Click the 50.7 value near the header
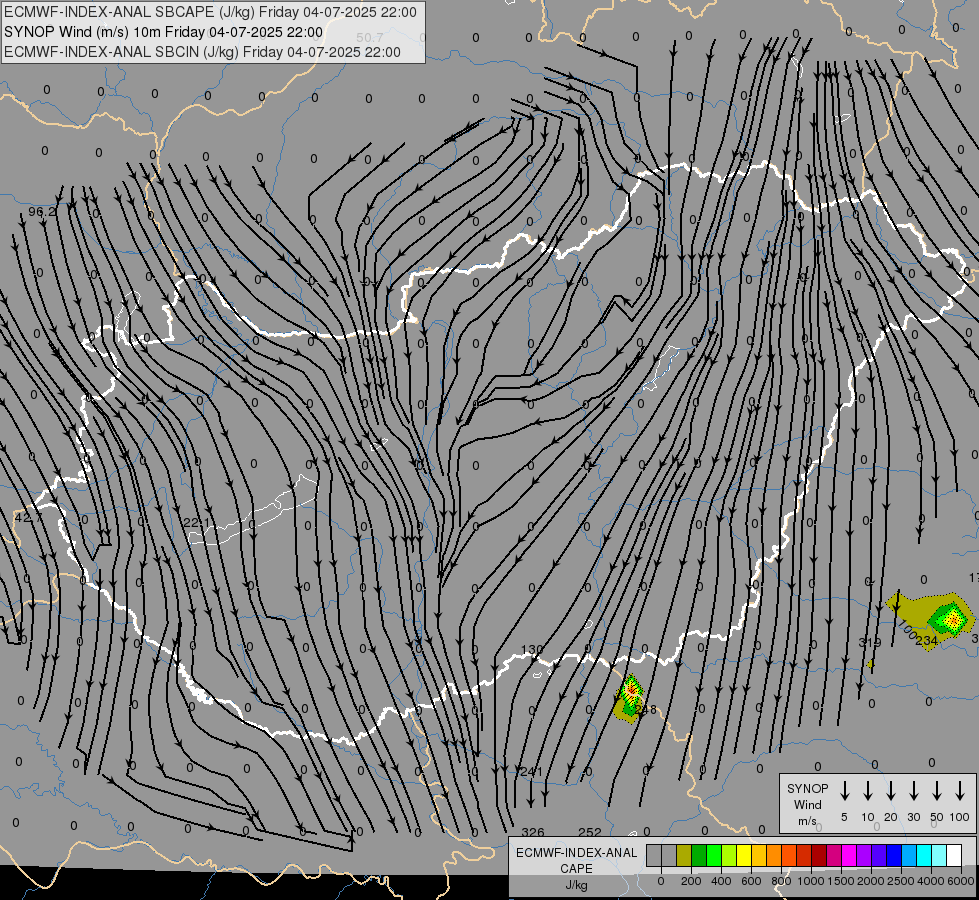 coord(370,39)
